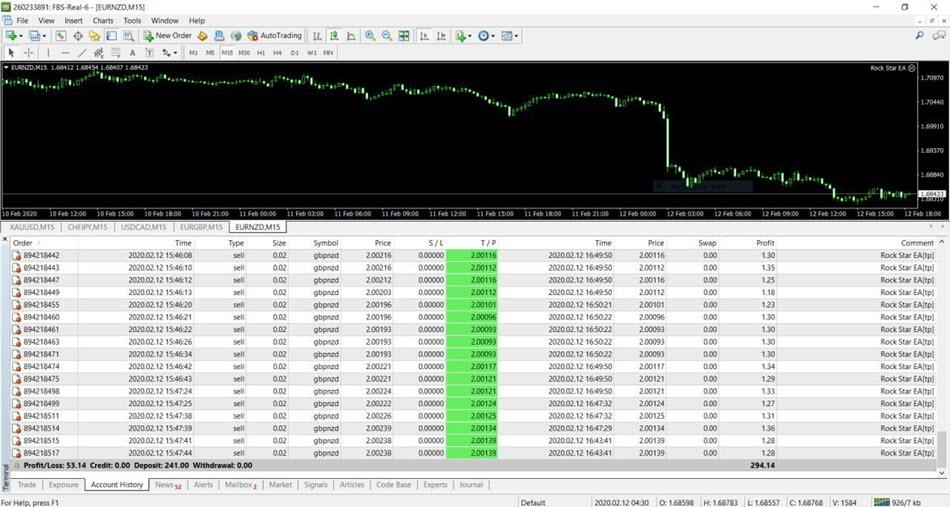Enable the M30 timeframe button

coord(244,53)
